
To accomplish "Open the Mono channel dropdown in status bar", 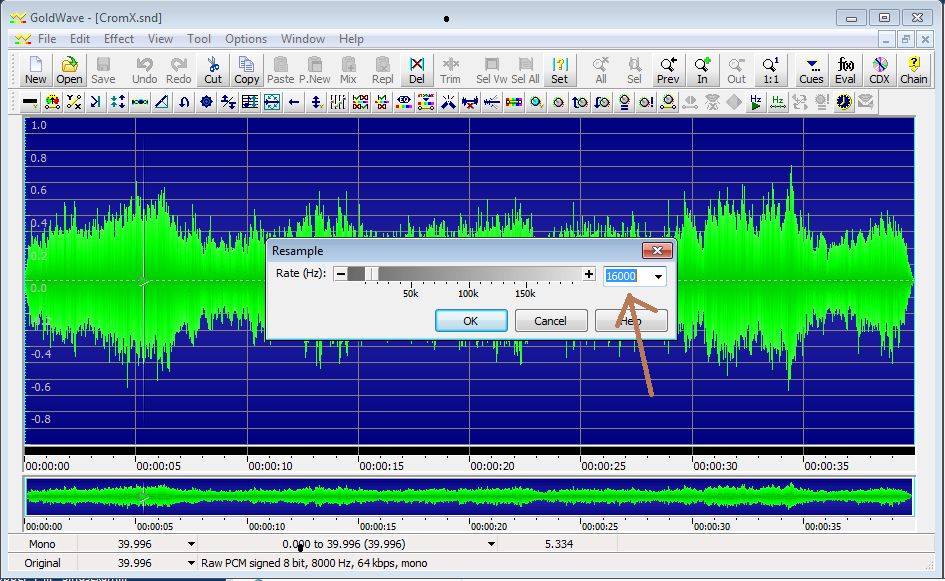I will pyautogui.click(x=191, y=544).
